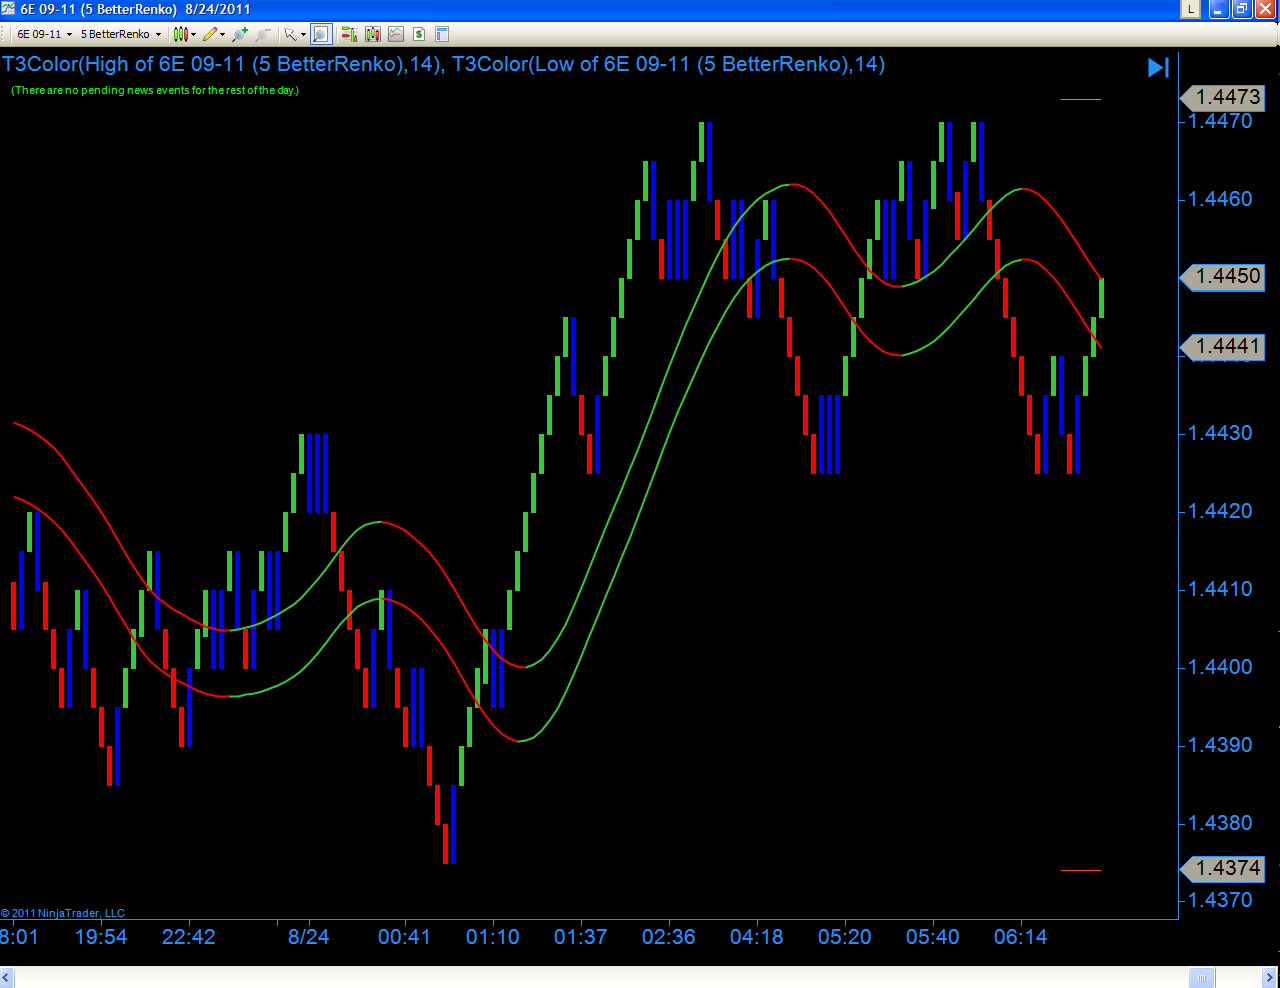Click the 05:40 time axis label

932,937
